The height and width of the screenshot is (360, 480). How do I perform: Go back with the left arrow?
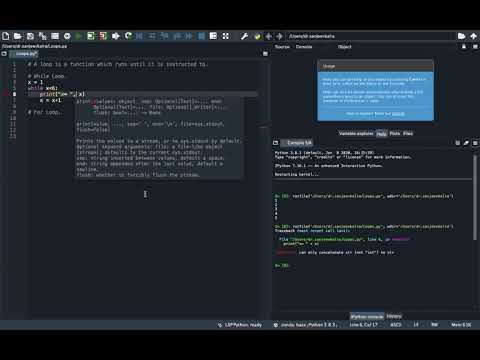point(268,36)
